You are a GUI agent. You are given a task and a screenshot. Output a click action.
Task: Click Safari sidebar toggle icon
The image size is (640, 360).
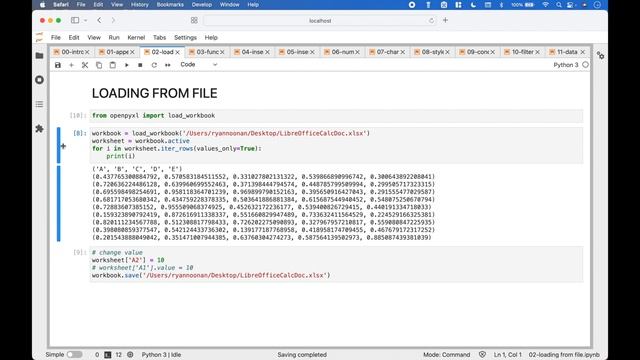tap(75, 20)
